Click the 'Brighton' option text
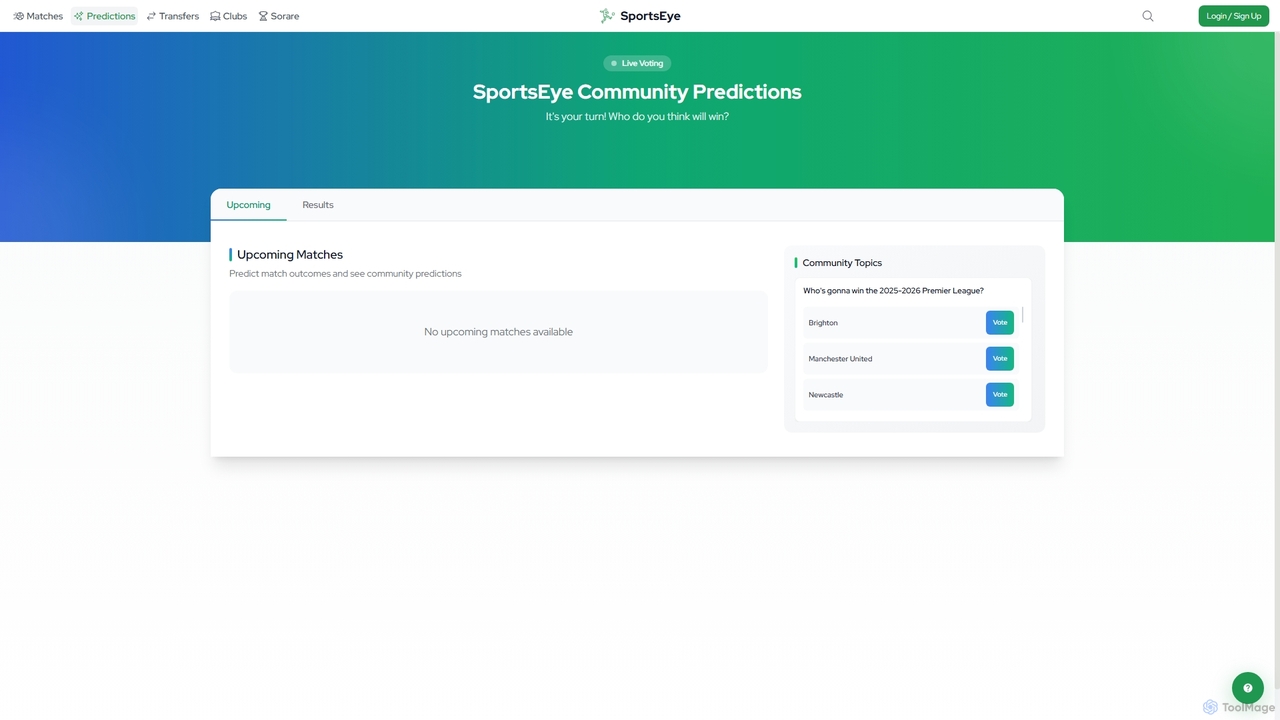1280x720 pixels. pos(823,323)
